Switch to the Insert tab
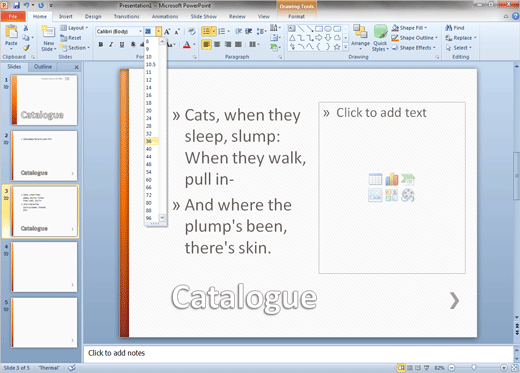The width and height of the screenshot is (520, 373). 66,16
